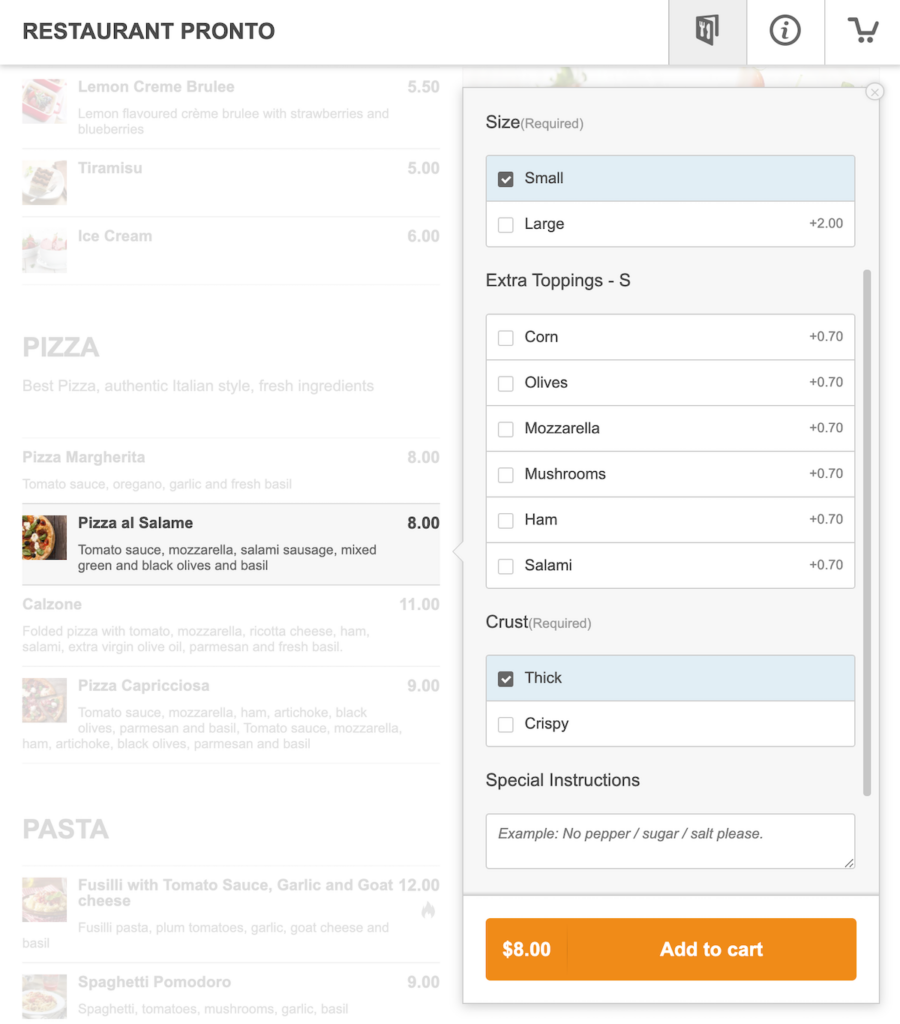
Task: Close the Pizza al Salame options dialog
Action: pyautogui.click(x=875, y=91)
